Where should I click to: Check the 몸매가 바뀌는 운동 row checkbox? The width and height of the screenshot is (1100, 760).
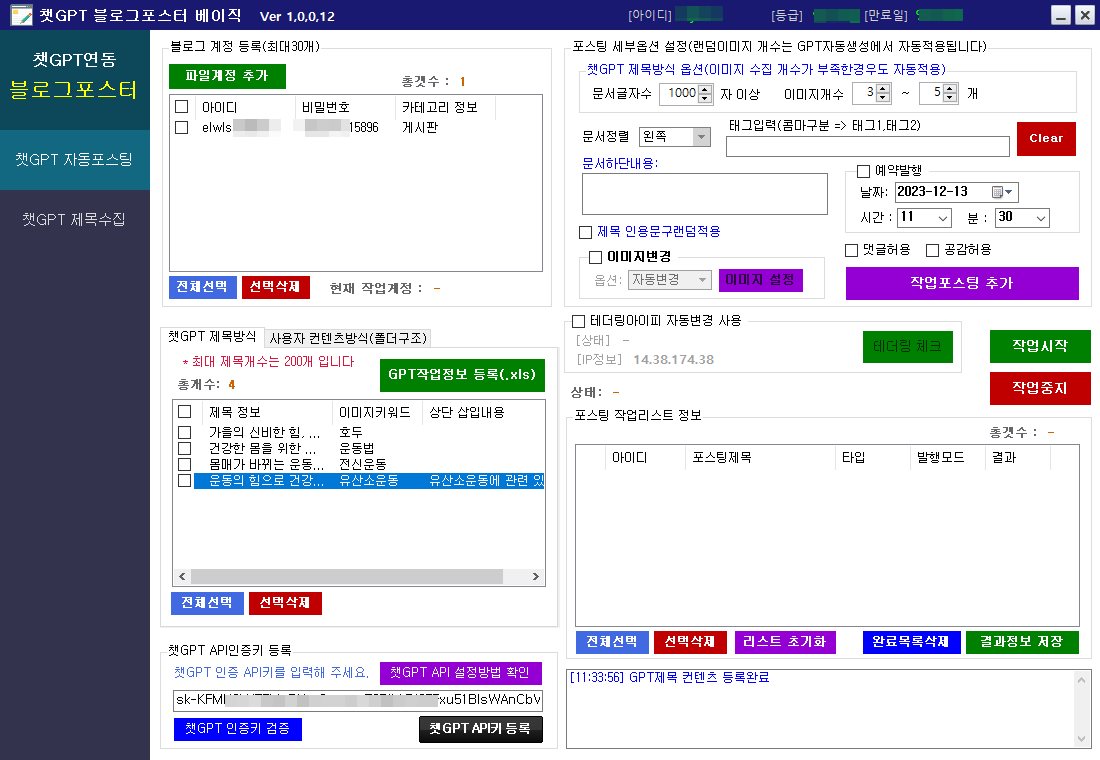185,464
